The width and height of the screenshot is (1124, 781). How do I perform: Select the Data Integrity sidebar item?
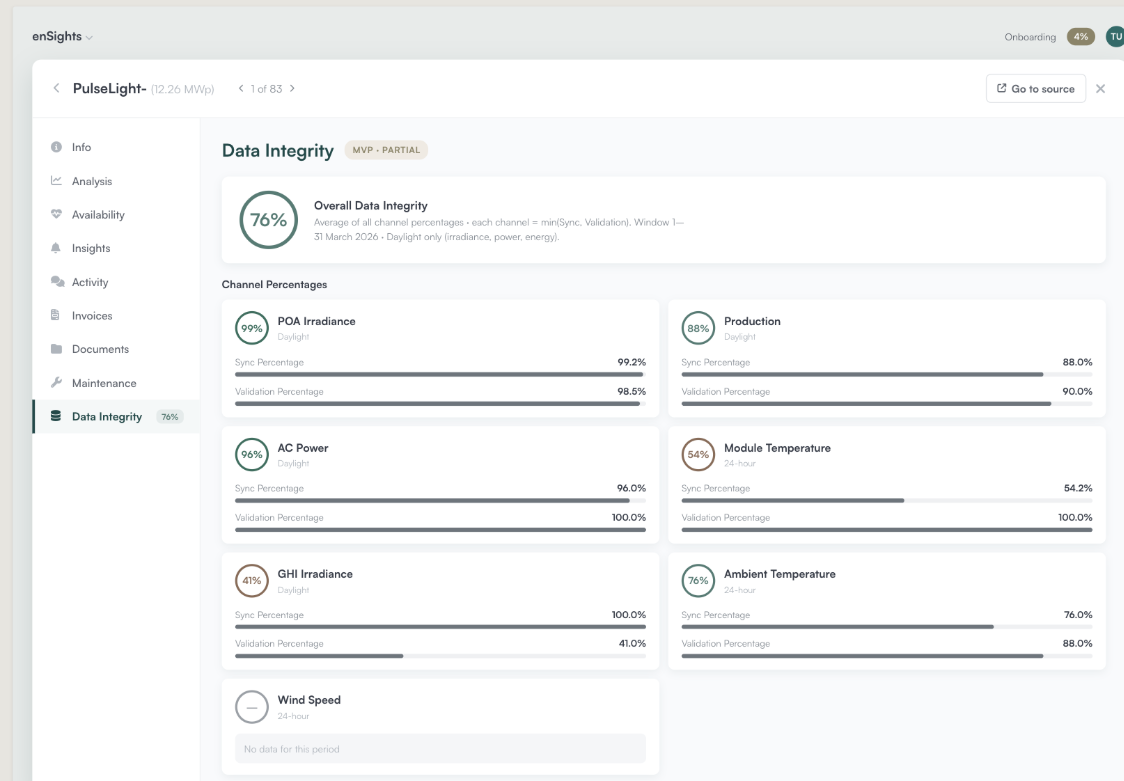pos(116,416)
